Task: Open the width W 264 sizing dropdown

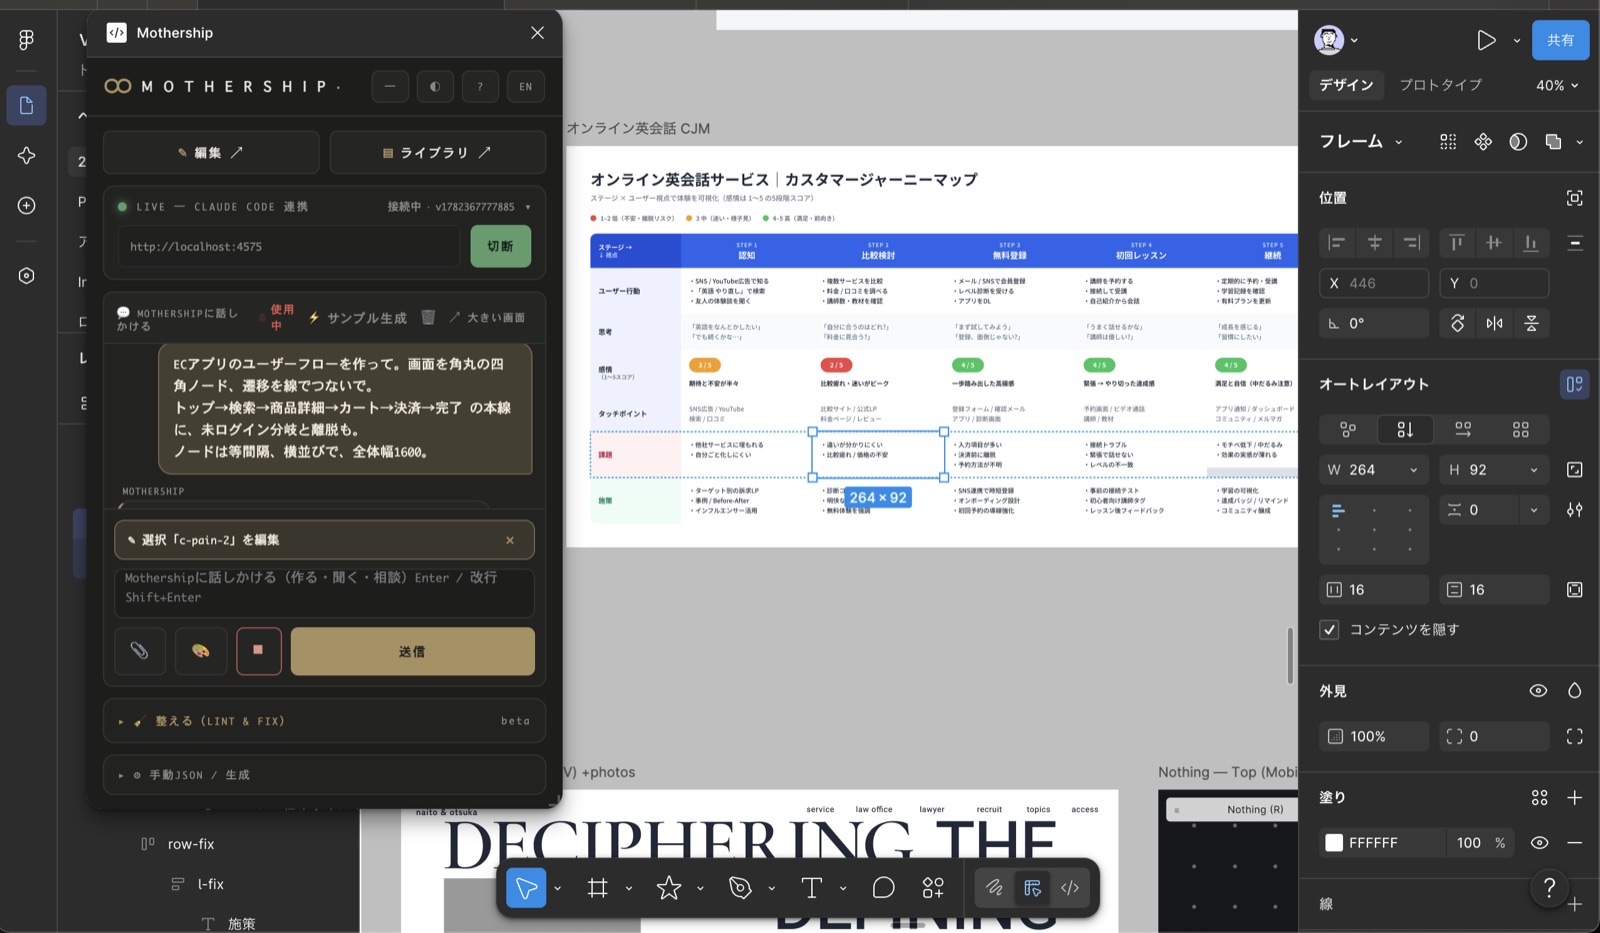Action: click(1413, 470)
